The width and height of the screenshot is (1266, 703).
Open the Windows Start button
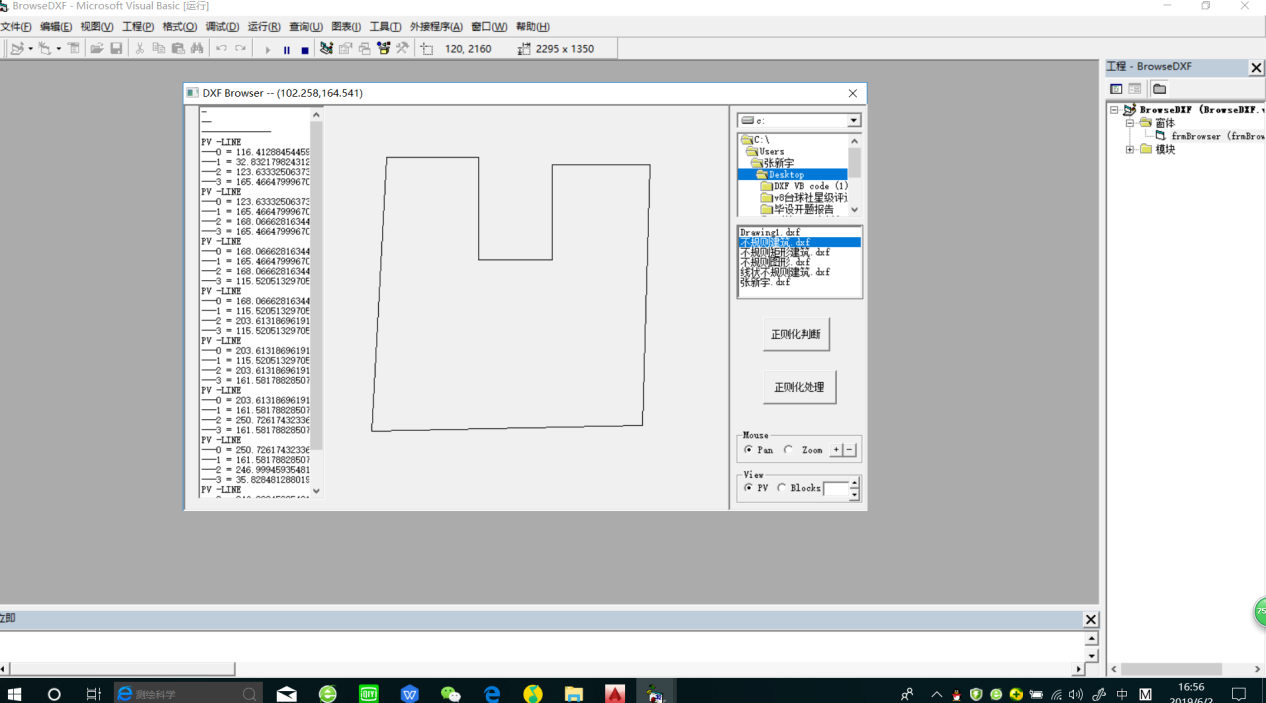click(x=15, y=693)
